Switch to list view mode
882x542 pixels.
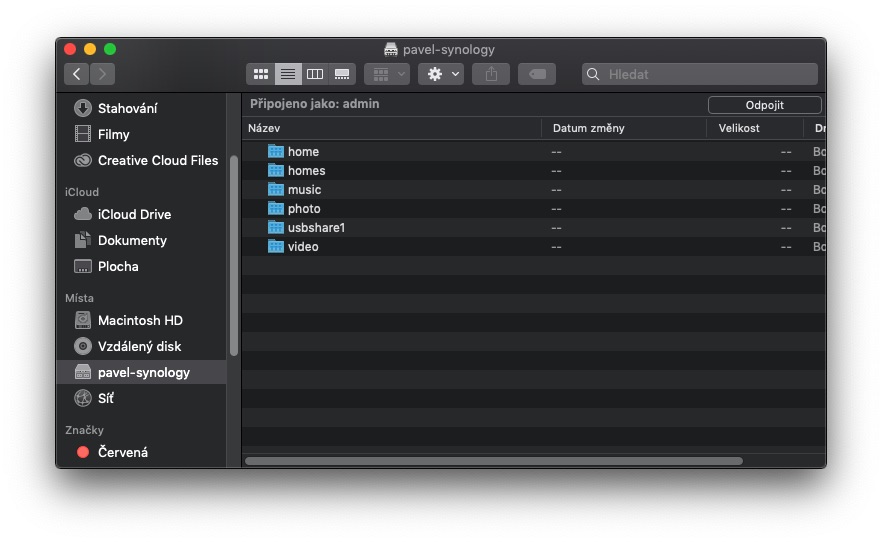click(288, 74)
